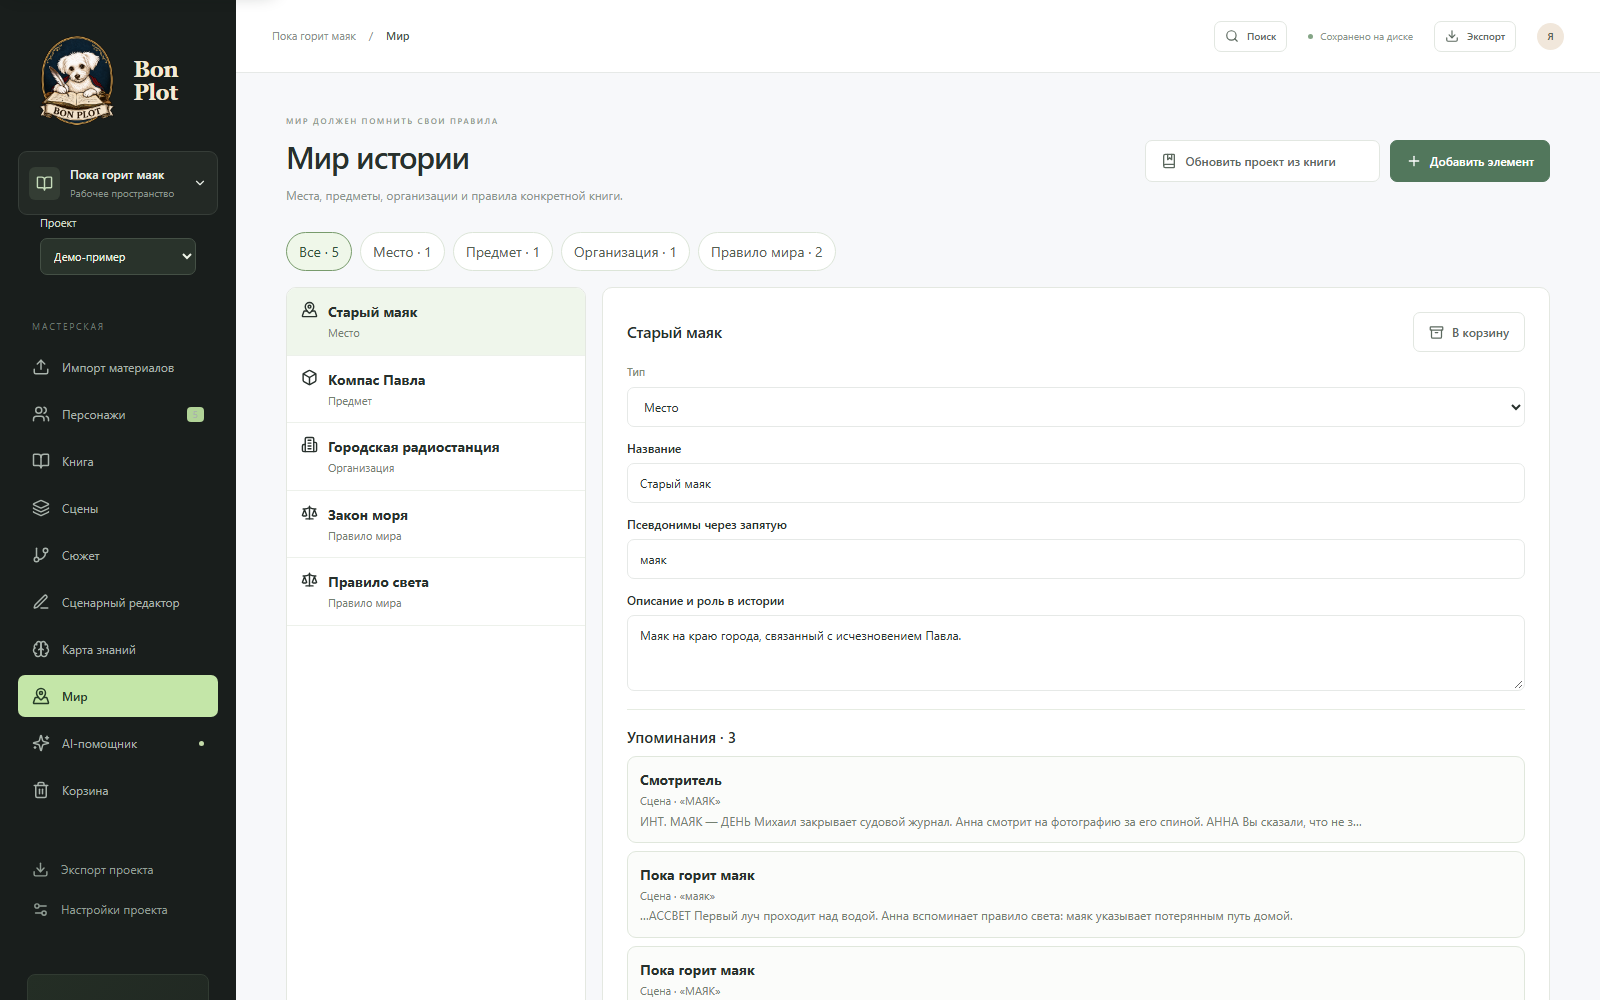Move element В корзину button
The width and height of the screenshot is (1600, 1000).
coord(1468,332)
